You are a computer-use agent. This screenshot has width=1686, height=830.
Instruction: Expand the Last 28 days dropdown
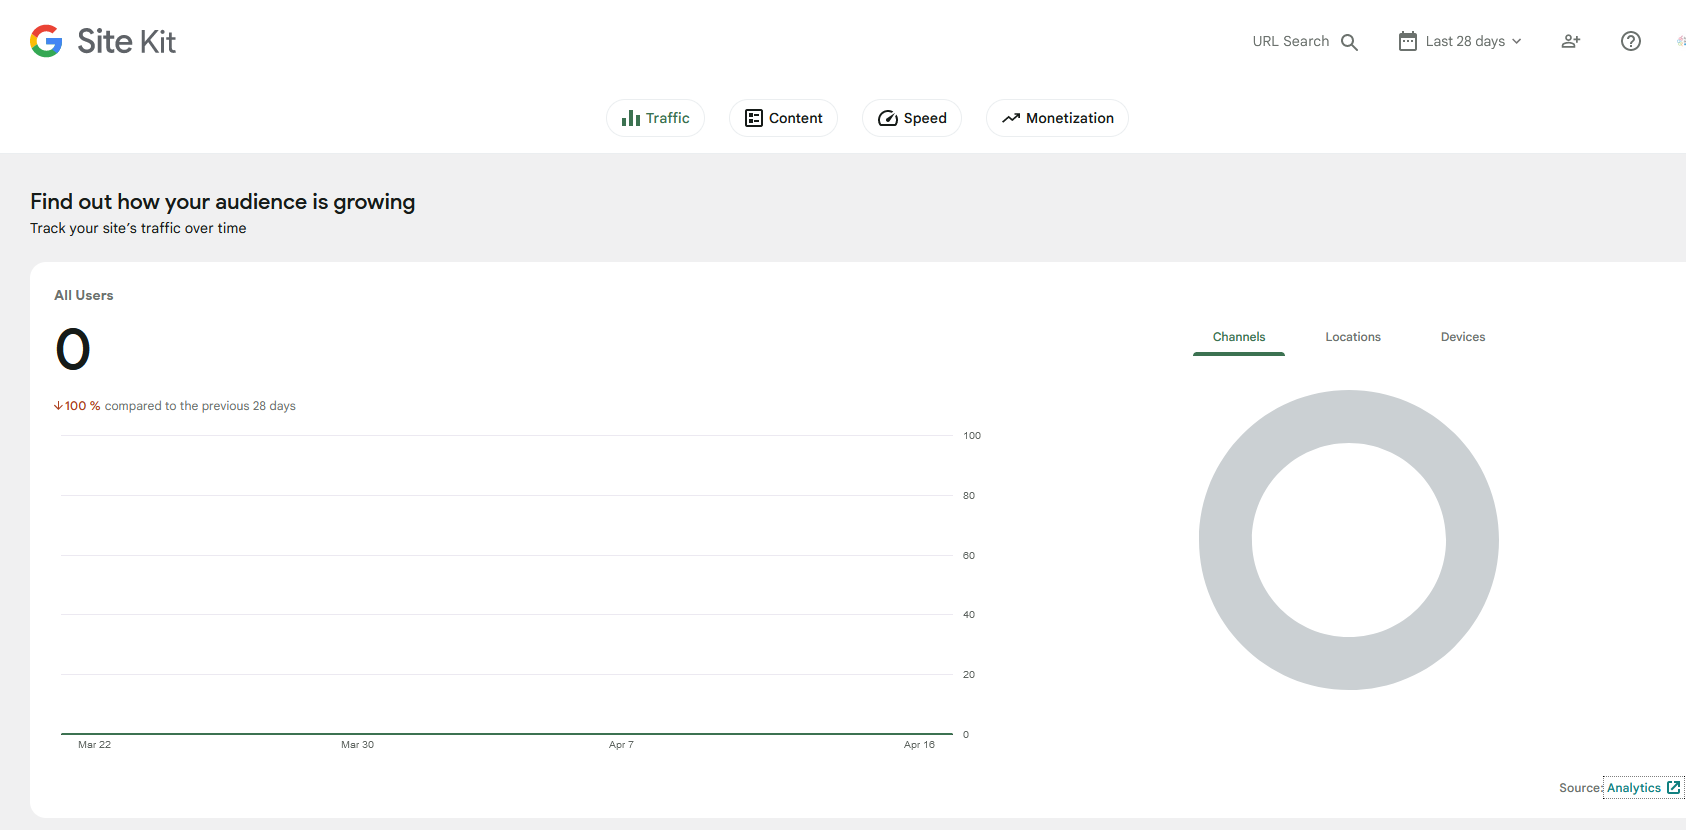tap(1460, 41)
